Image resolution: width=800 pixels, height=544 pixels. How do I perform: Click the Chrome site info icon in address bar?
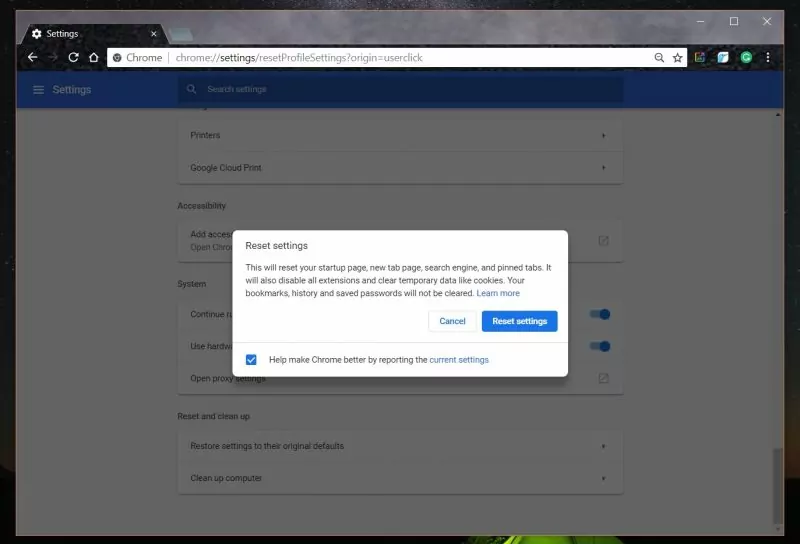(x=117, y=58)
